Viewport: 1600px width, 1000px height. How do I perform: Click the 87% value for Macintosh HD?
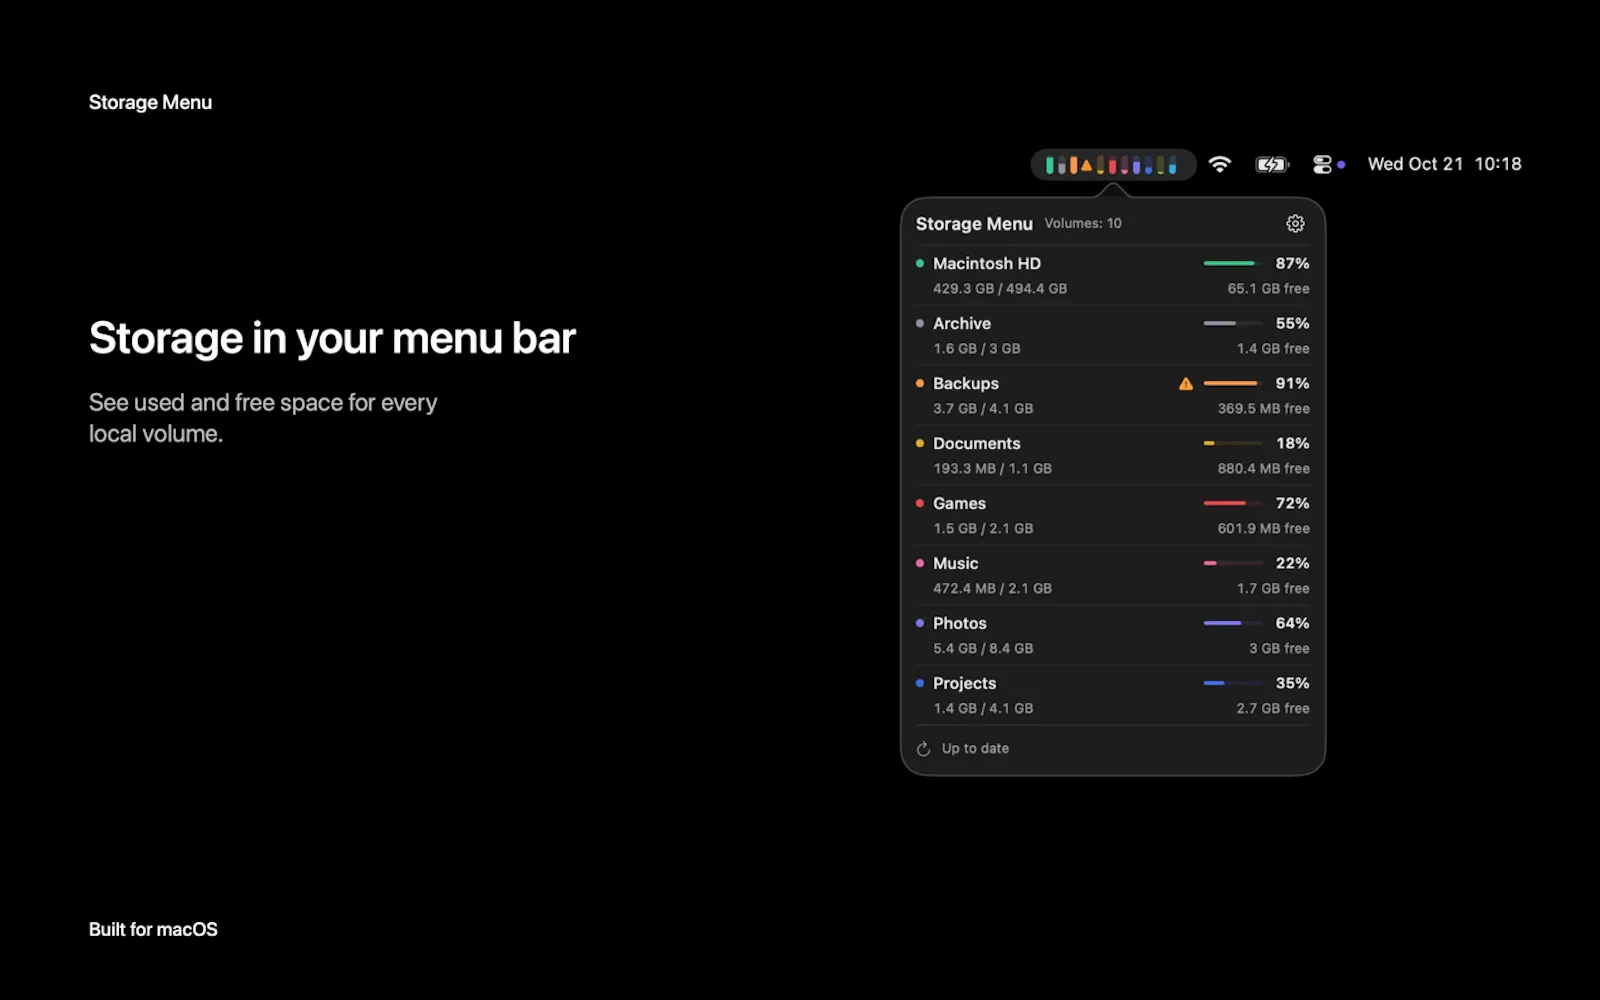(1292, 263)
